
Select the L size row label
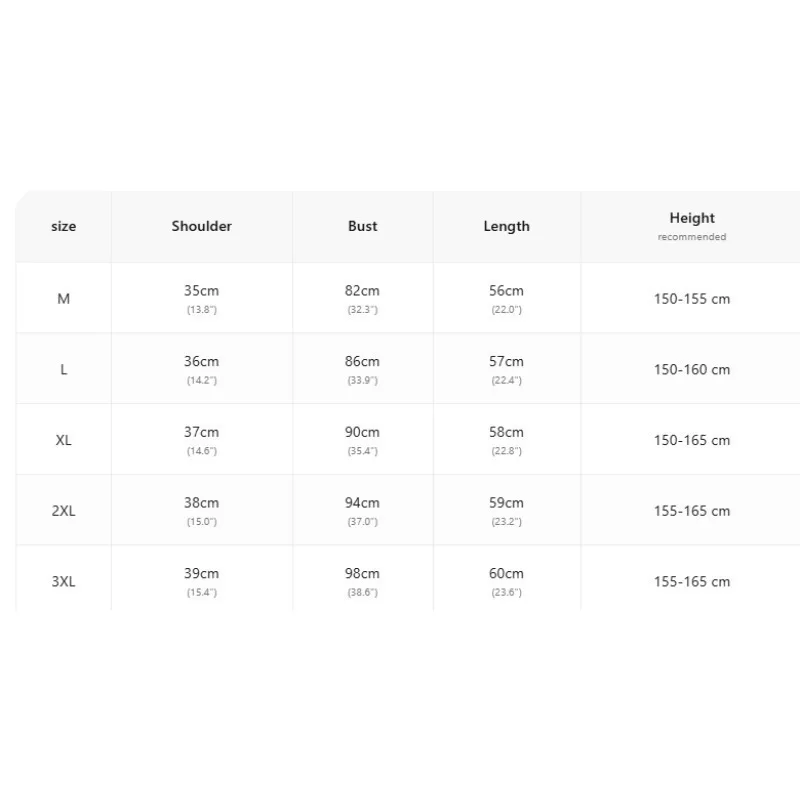pos(63,369)
